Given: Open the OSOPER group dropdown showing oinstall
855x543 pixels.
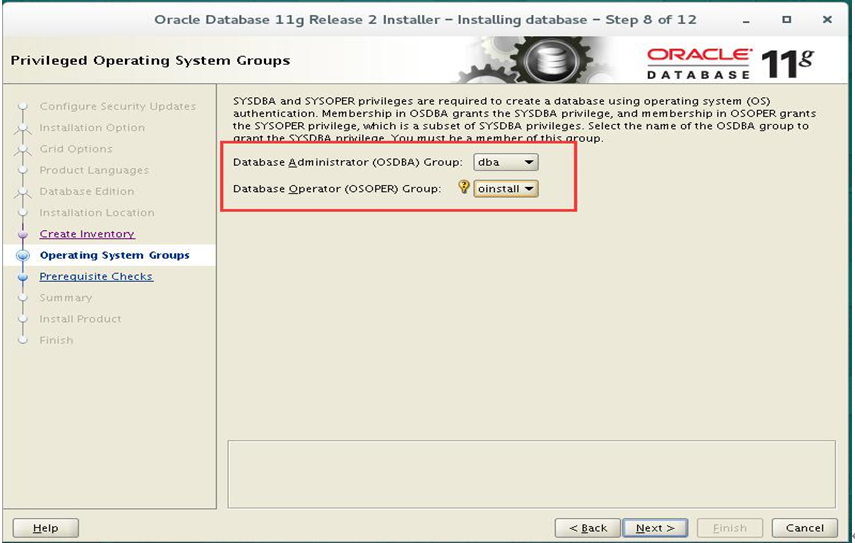Looking at the screenshot, I should point(506,189).
